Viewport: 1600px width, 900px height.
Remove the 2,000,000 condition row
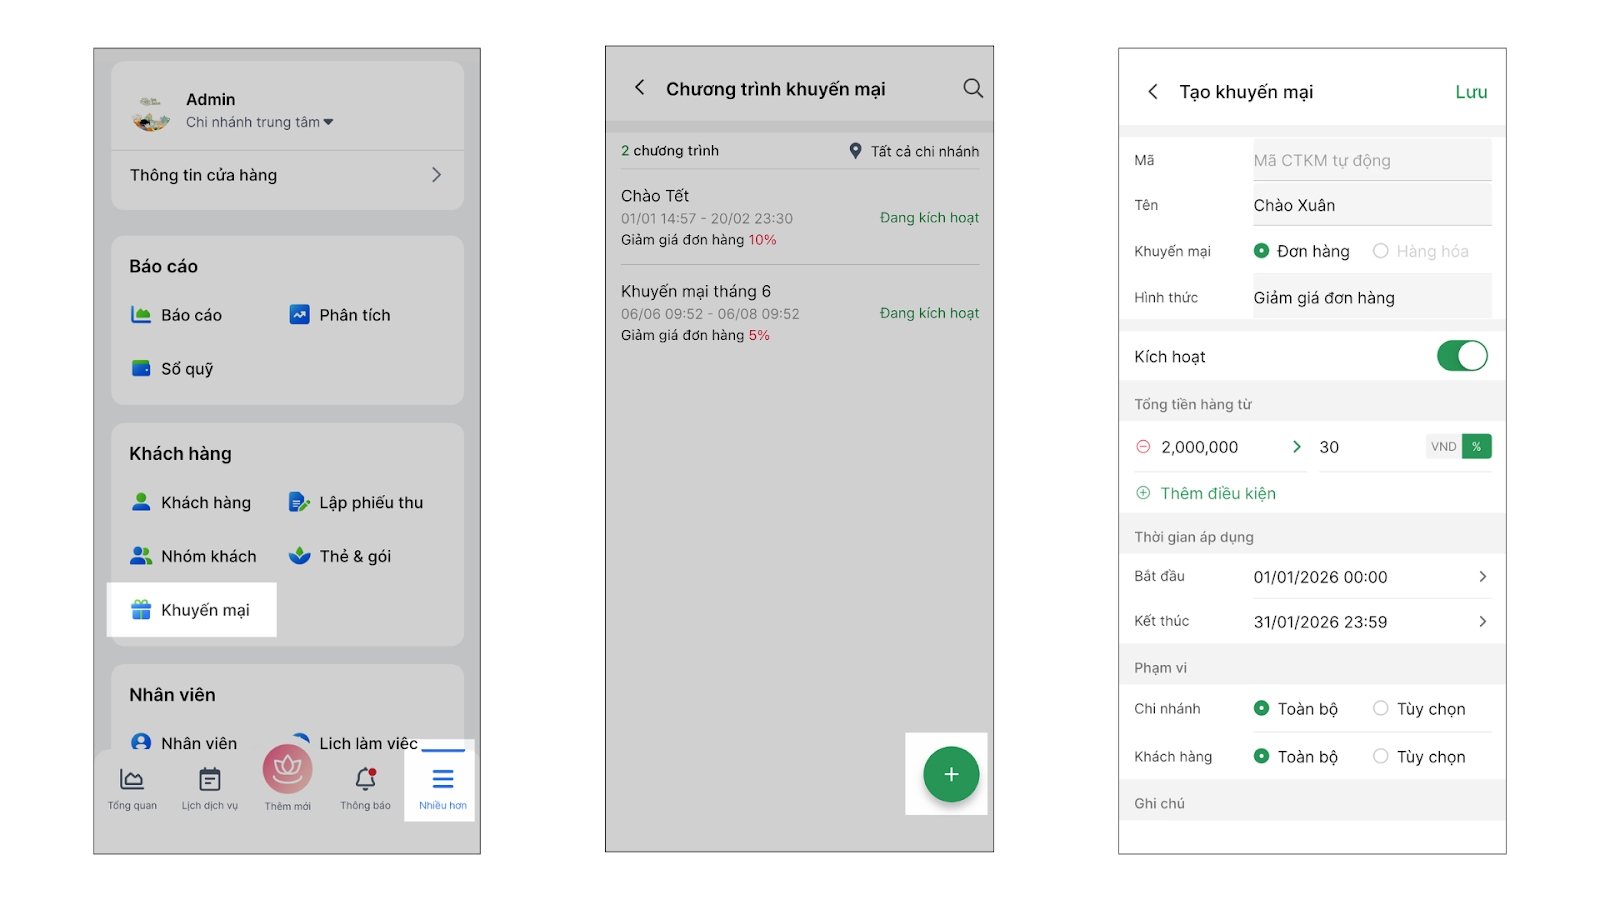[x=1143, y=447]
